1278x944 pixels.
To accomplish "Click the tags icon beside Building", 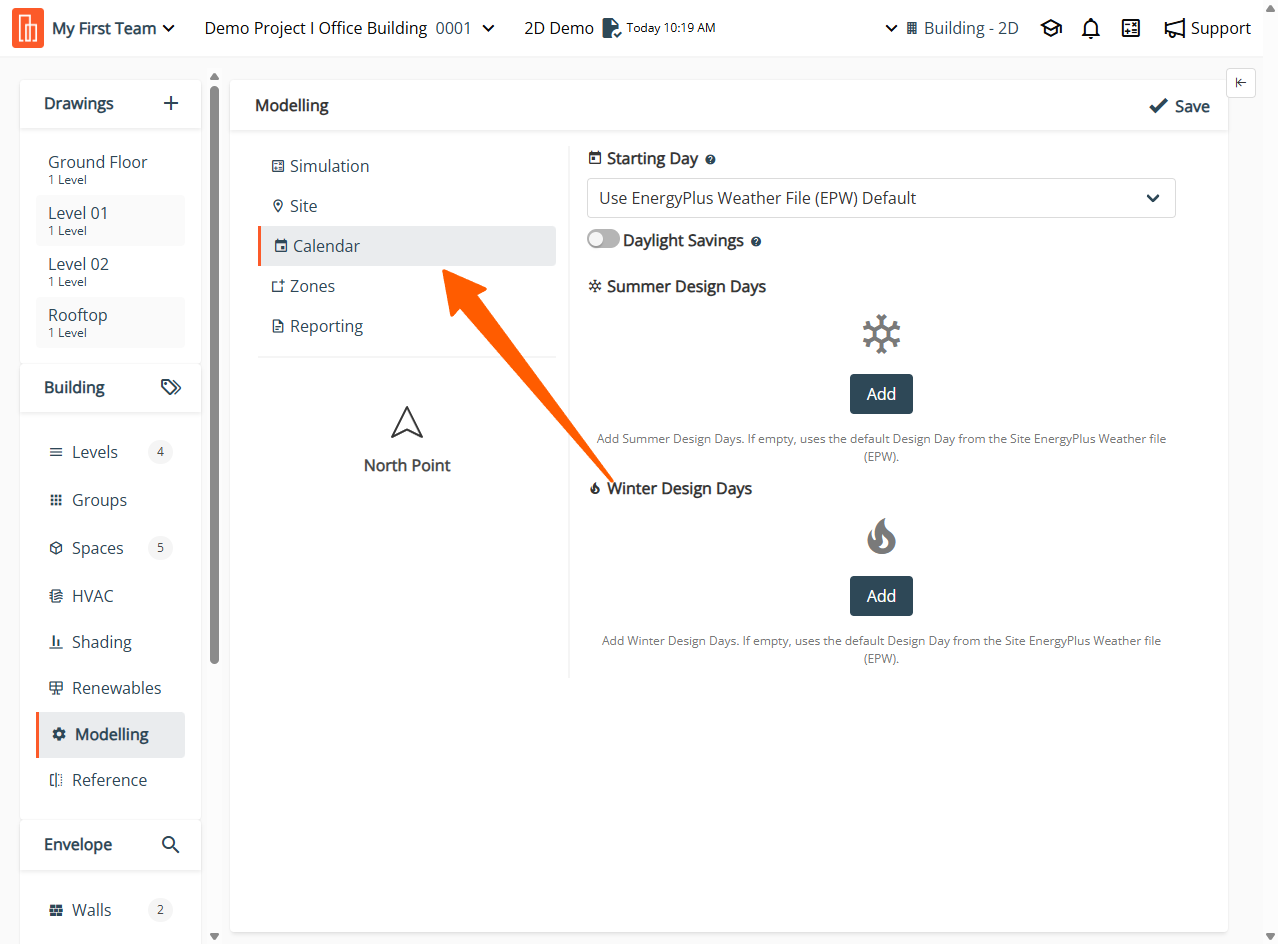I will coord(171,387).
